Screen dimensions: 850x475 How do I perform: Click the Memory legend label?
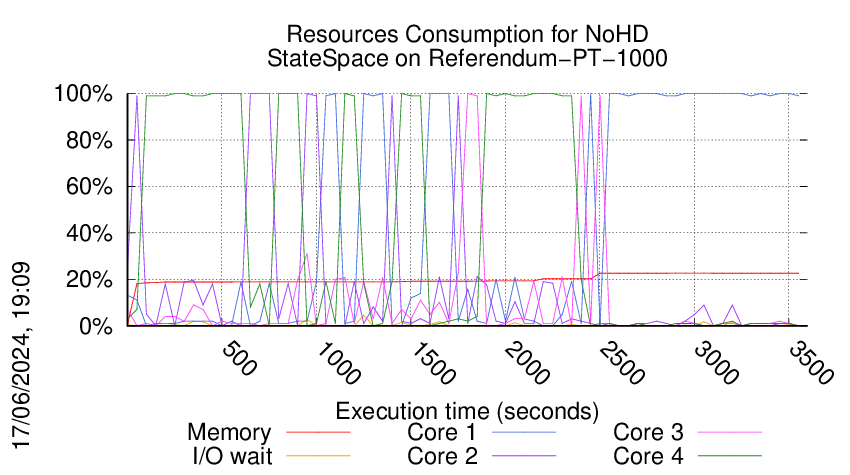(229, 433)
